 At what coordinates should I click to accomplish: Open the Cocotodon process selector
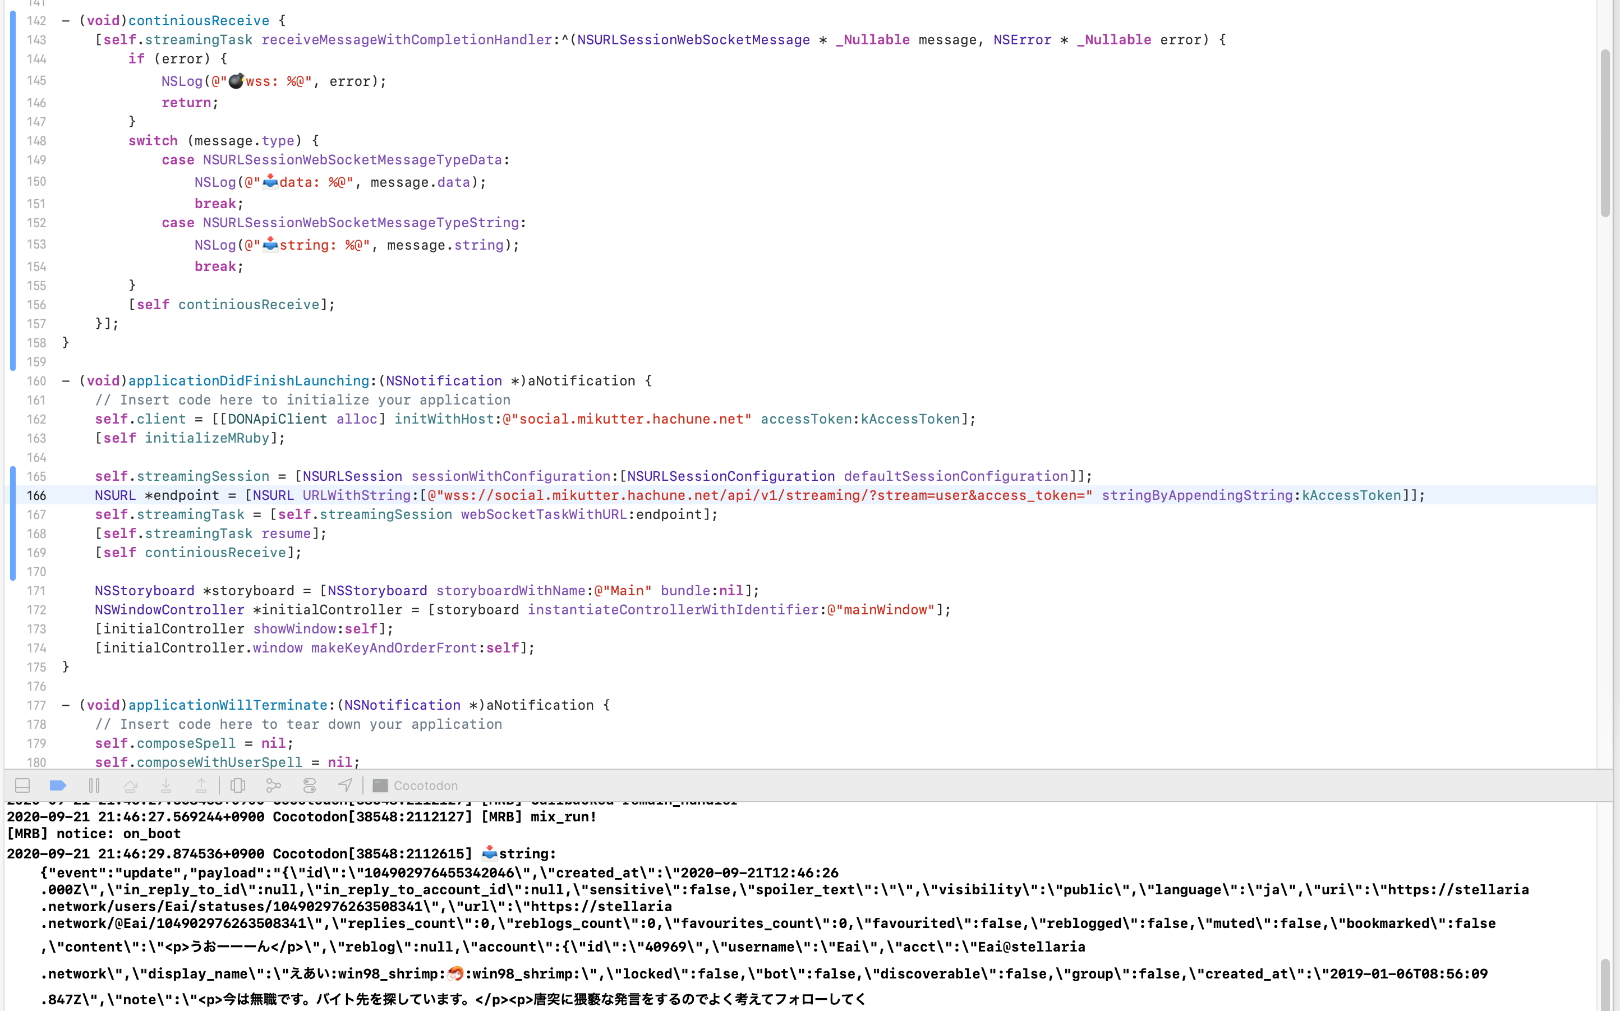(415, 786)
